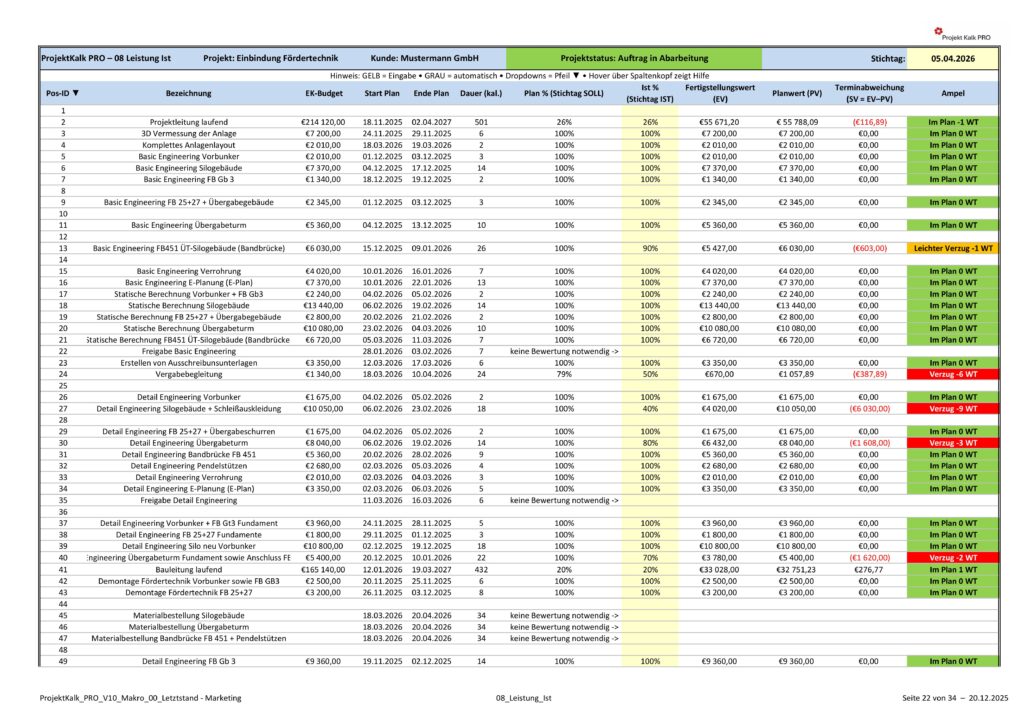Click the red Verzug -9 WT status cell
This screenshot has height=724, width=1024.
pyautogui.click(x=952, y=408)
